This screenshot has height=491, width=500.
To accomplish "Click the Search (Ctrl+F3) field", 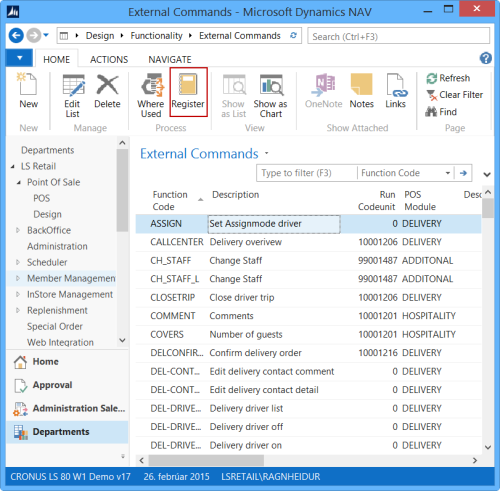I will 398,36.
